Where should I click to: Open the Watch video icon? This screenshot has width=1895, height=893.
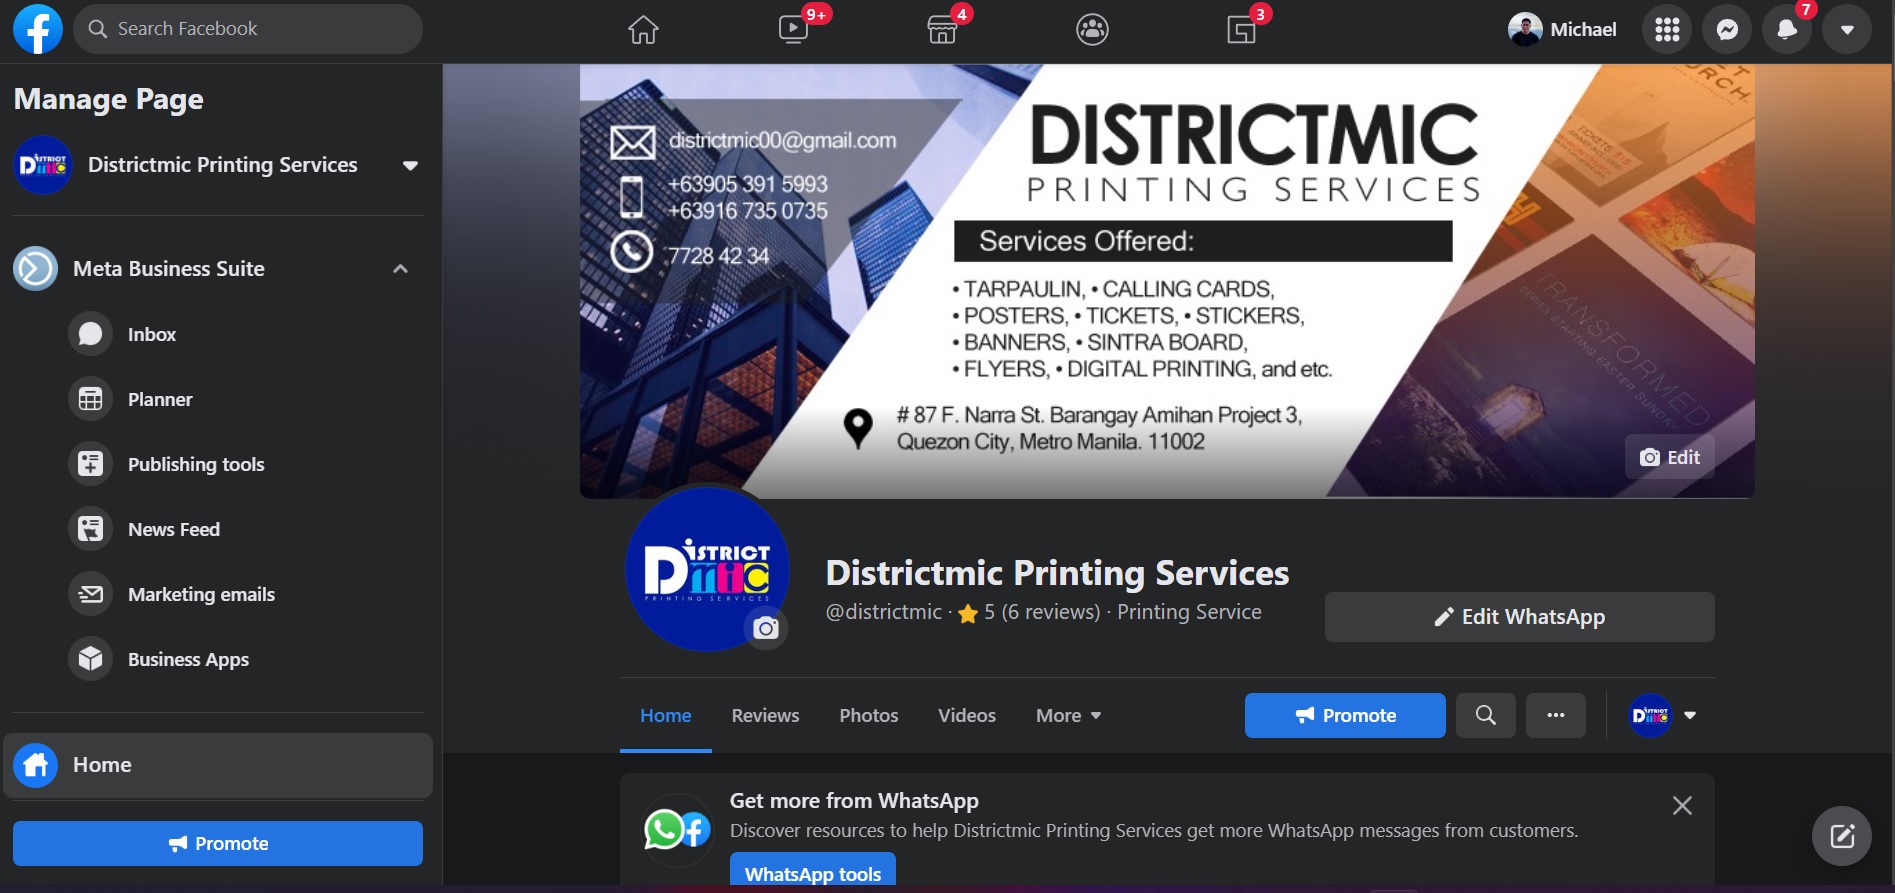pyautogui.click(x=793, y=30)
